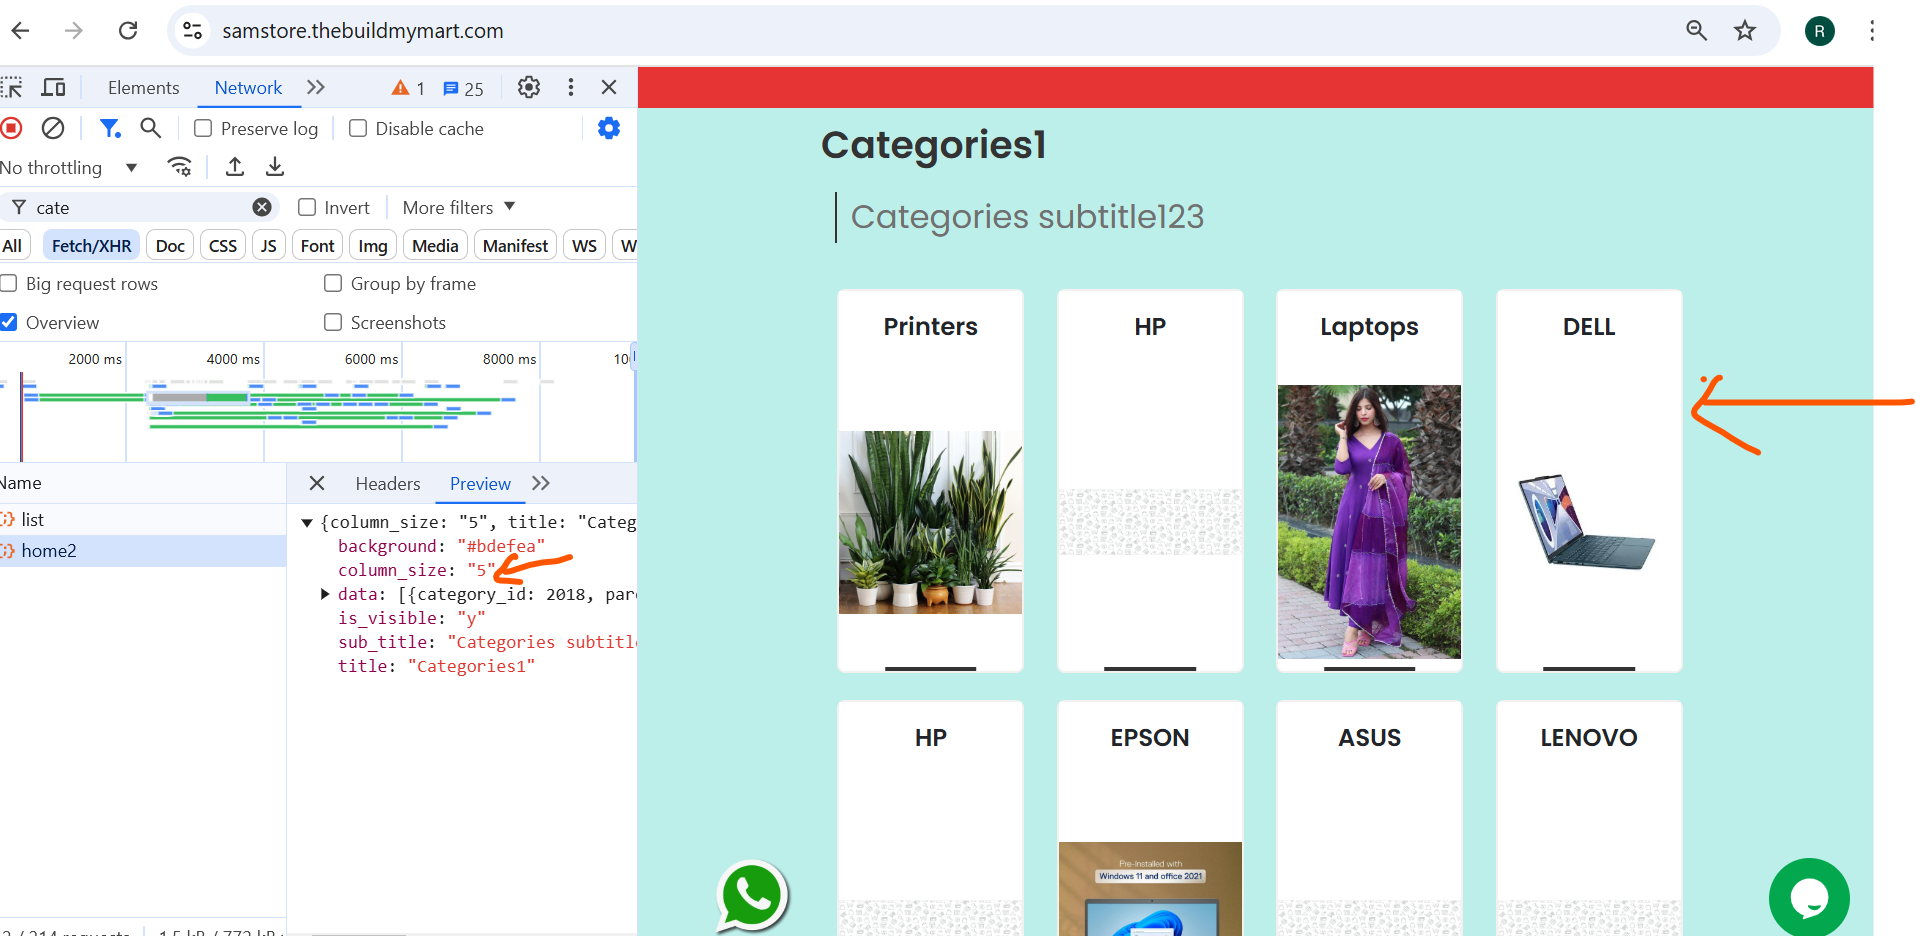The height and width of the screenshot is (936, 1916).
Task: Open the zoom magnifier in address bar
Action: (1696, 31)
